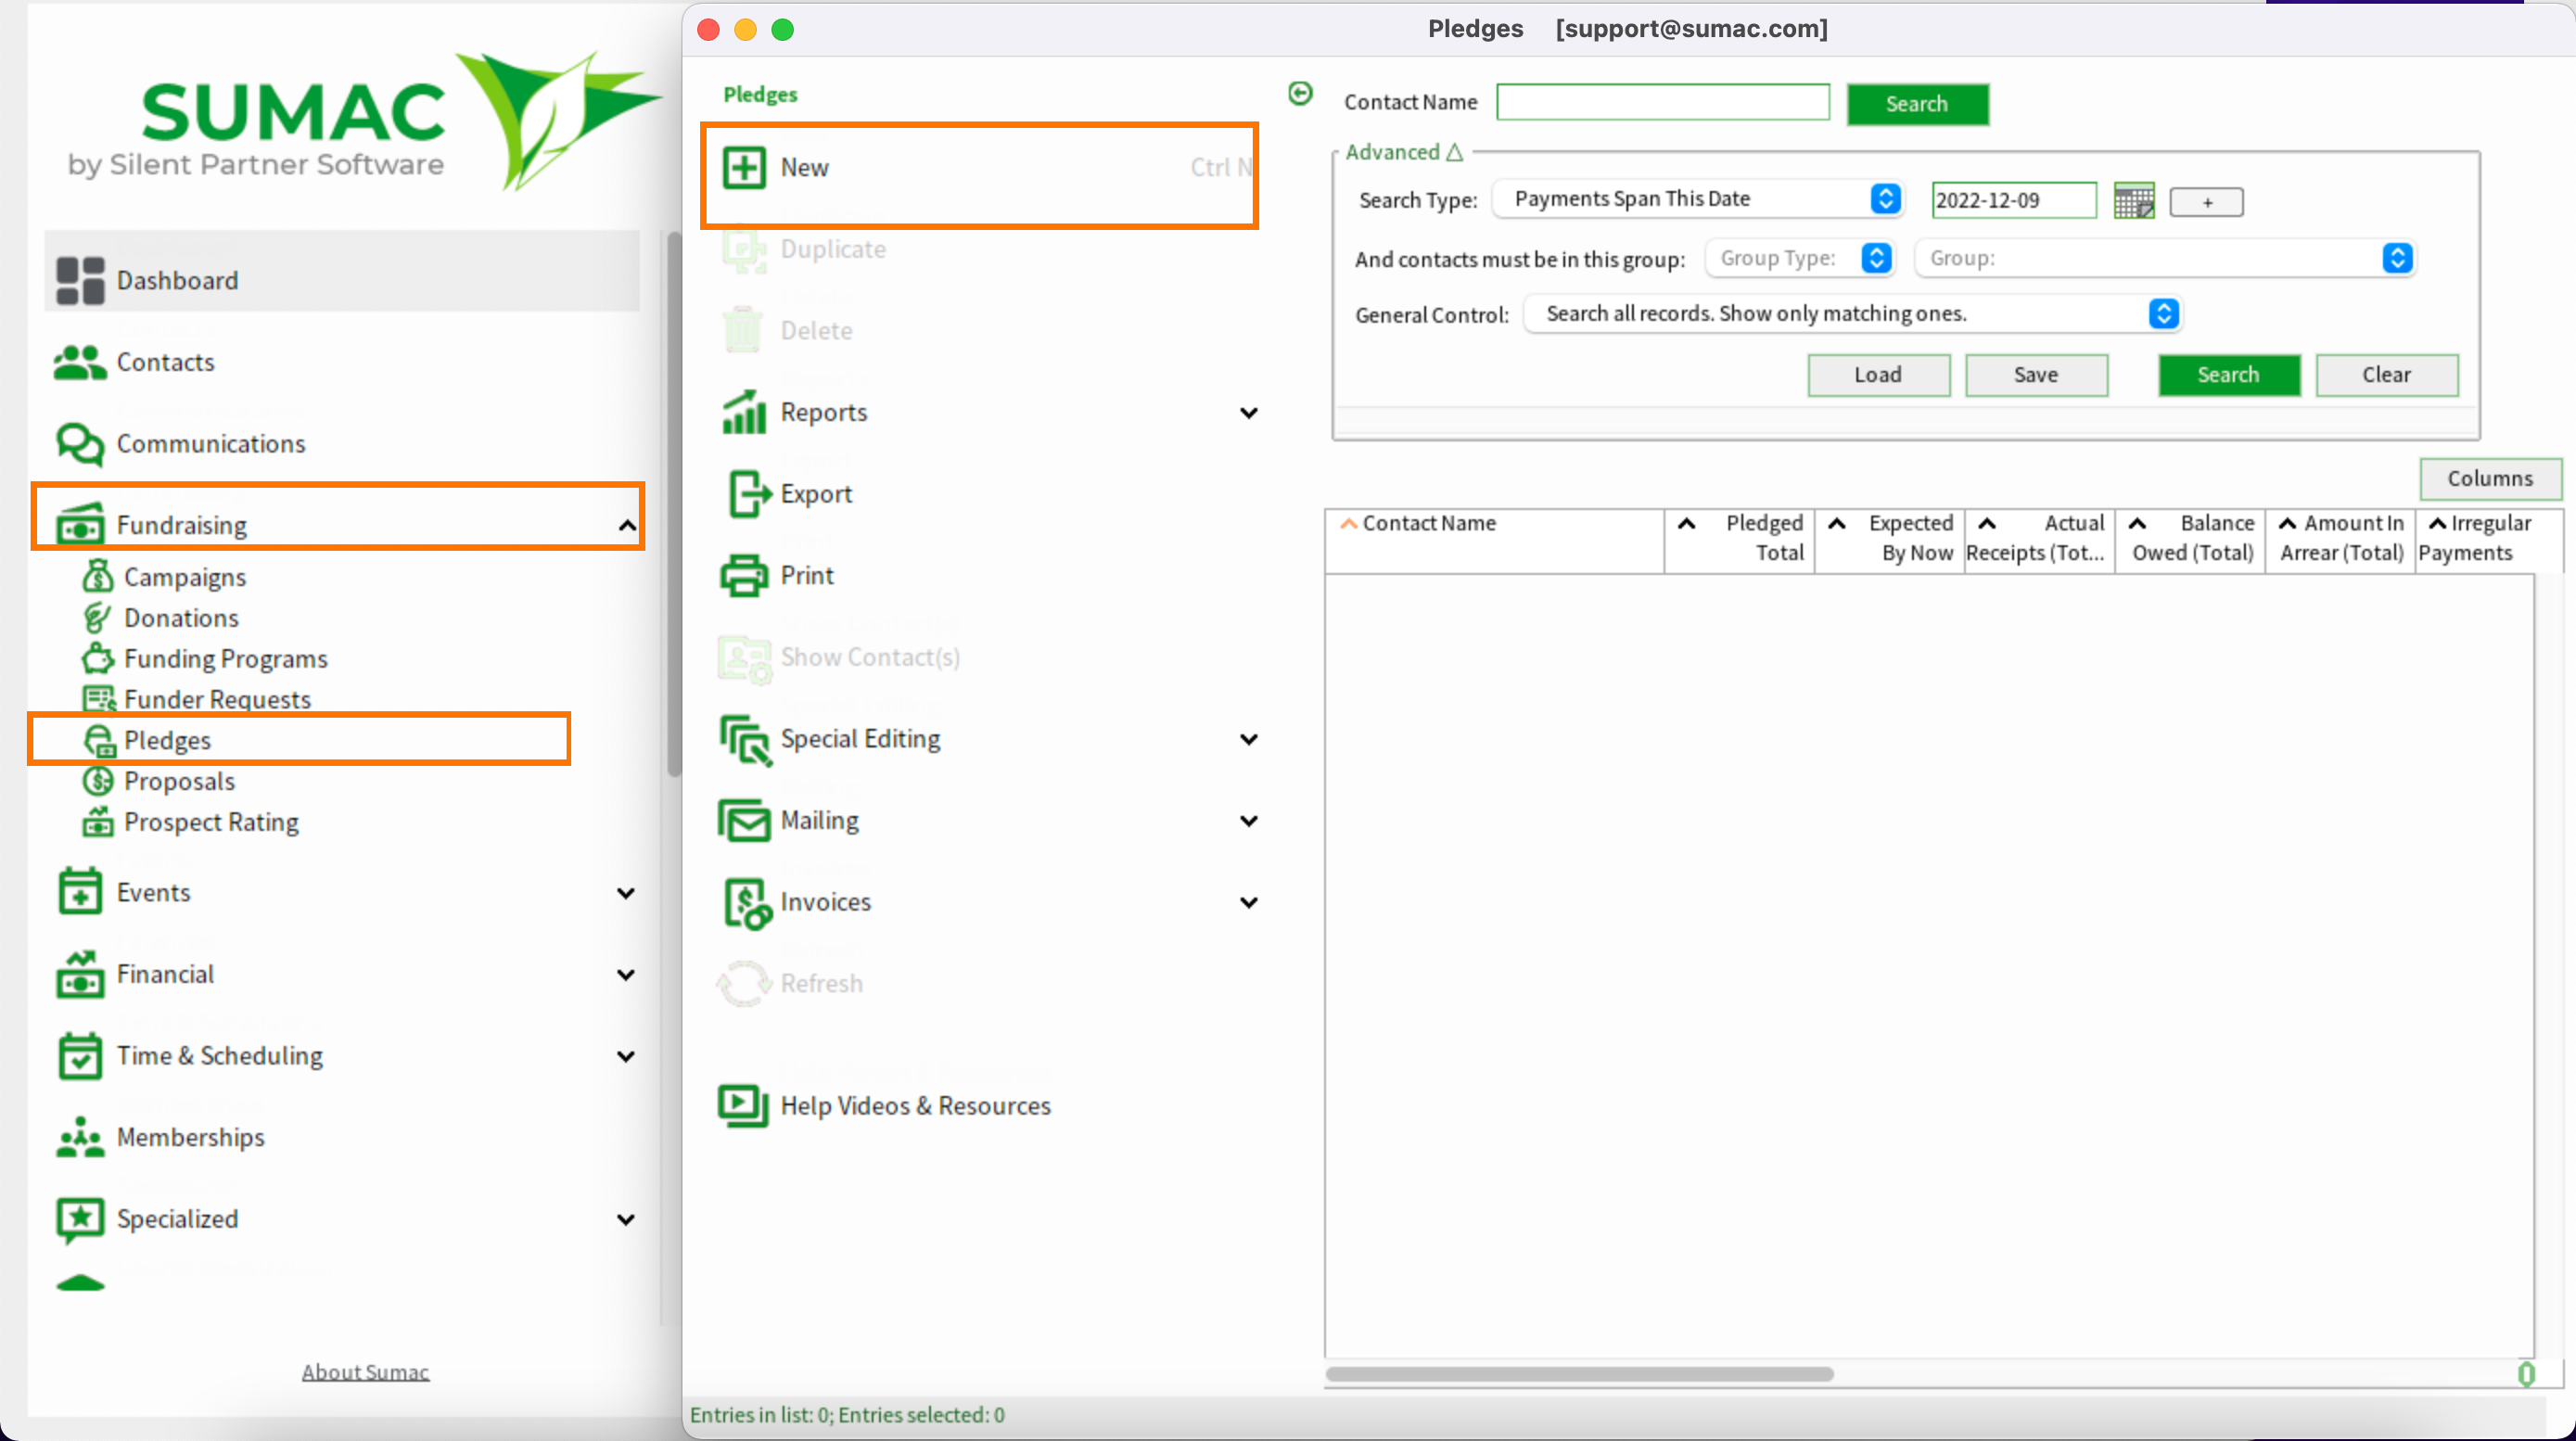The width and height of the screenshot is (2576, 1441).
Task: Click the New pledge plus icon
Action: 744,167
